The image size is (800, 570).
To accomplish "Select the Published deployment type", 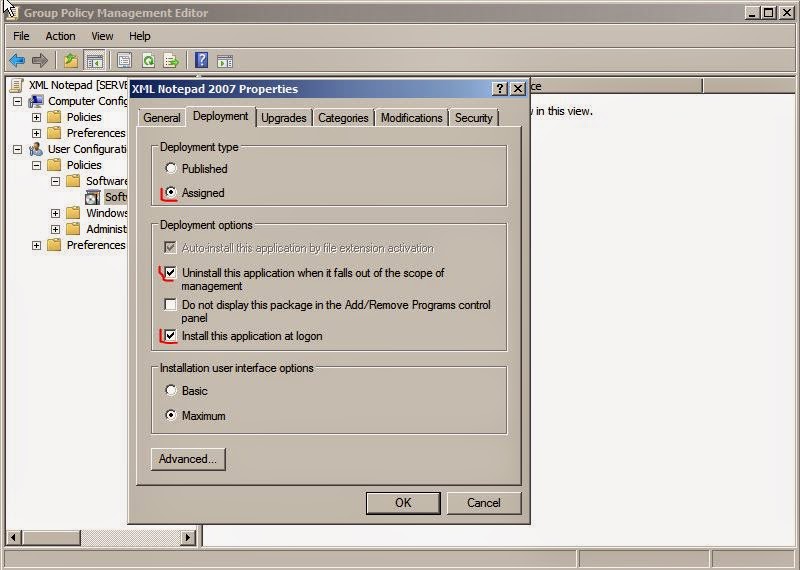I will click(x=170, y=168).
